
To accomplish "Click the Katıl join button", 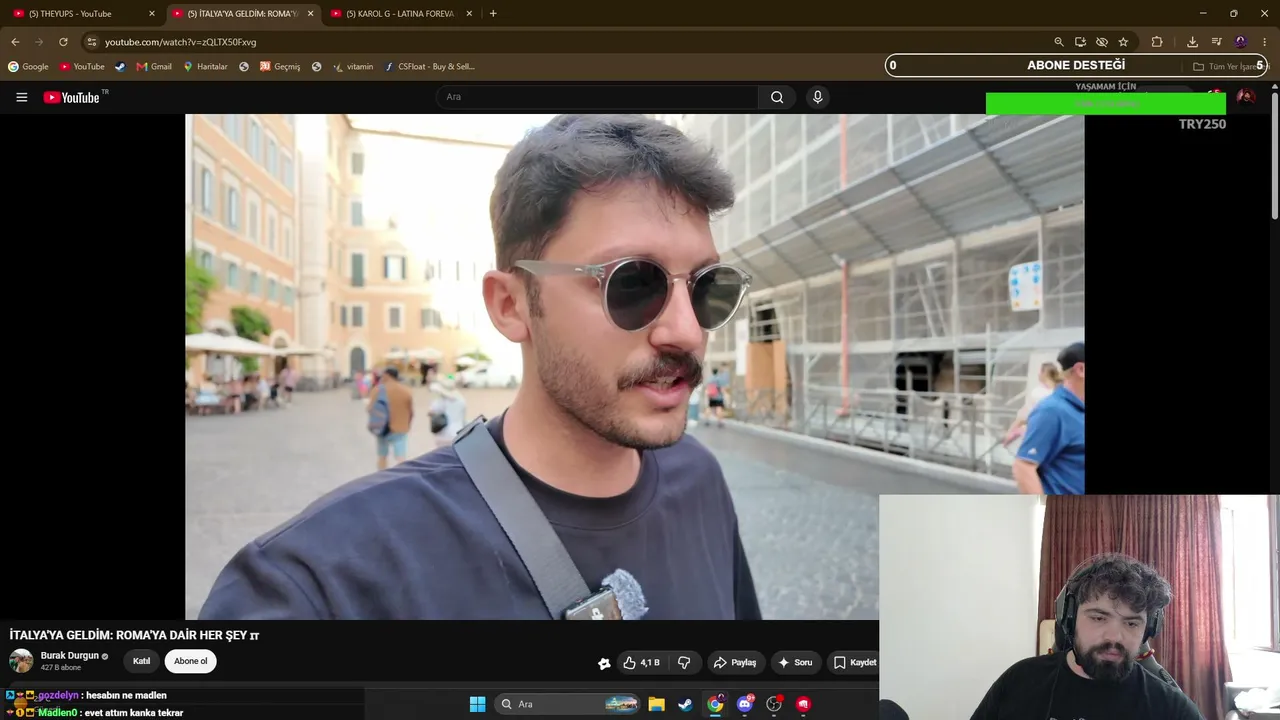I will [142, 661].
